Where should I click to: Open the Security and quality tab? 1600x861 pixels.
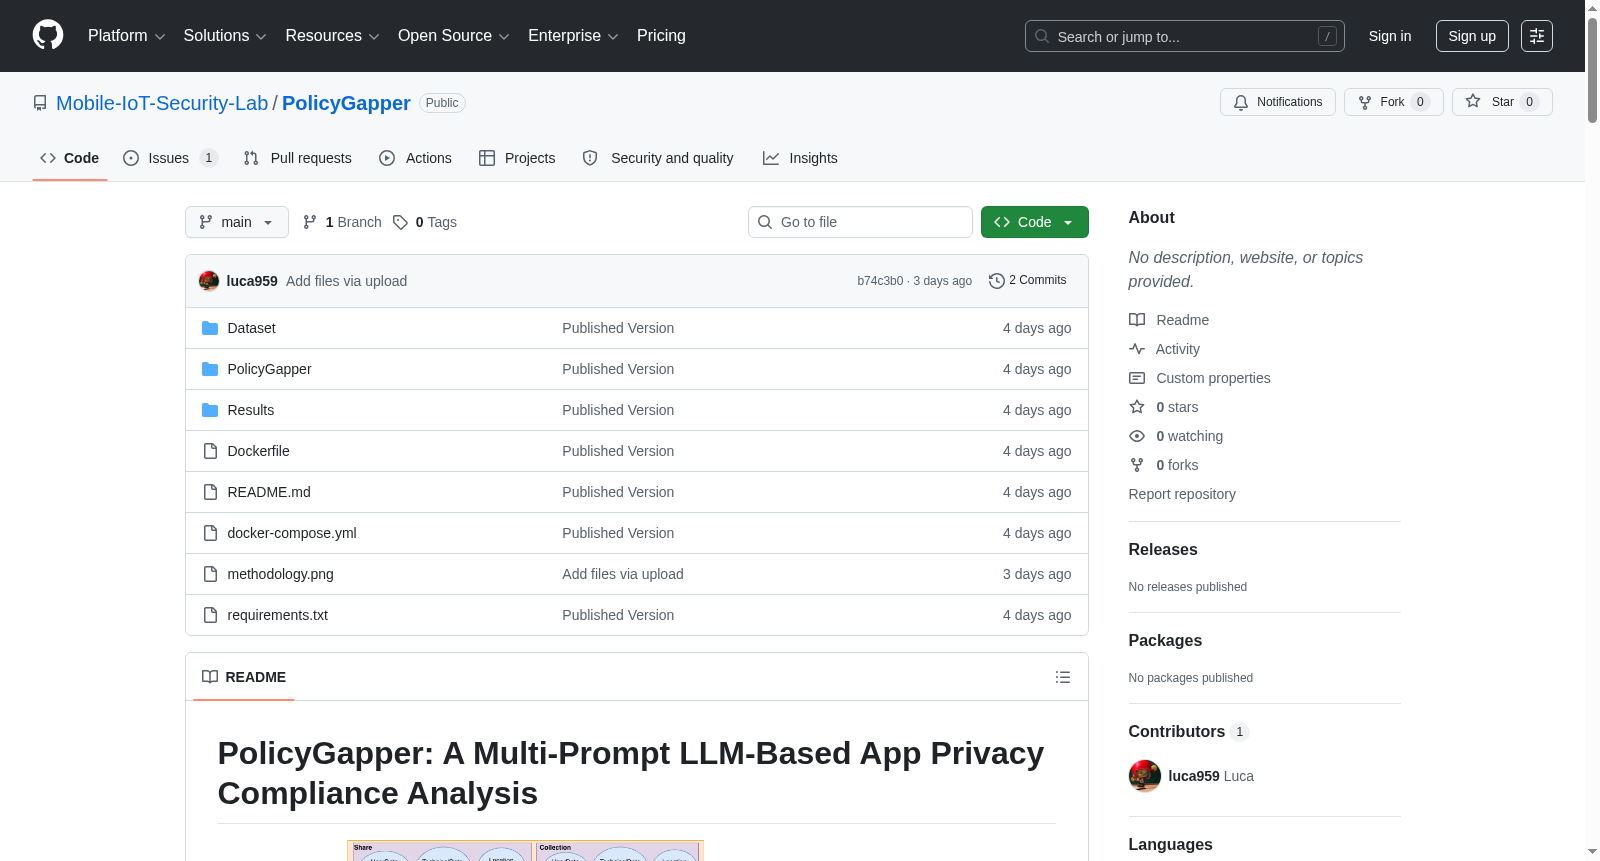click(x=658, y=158)
